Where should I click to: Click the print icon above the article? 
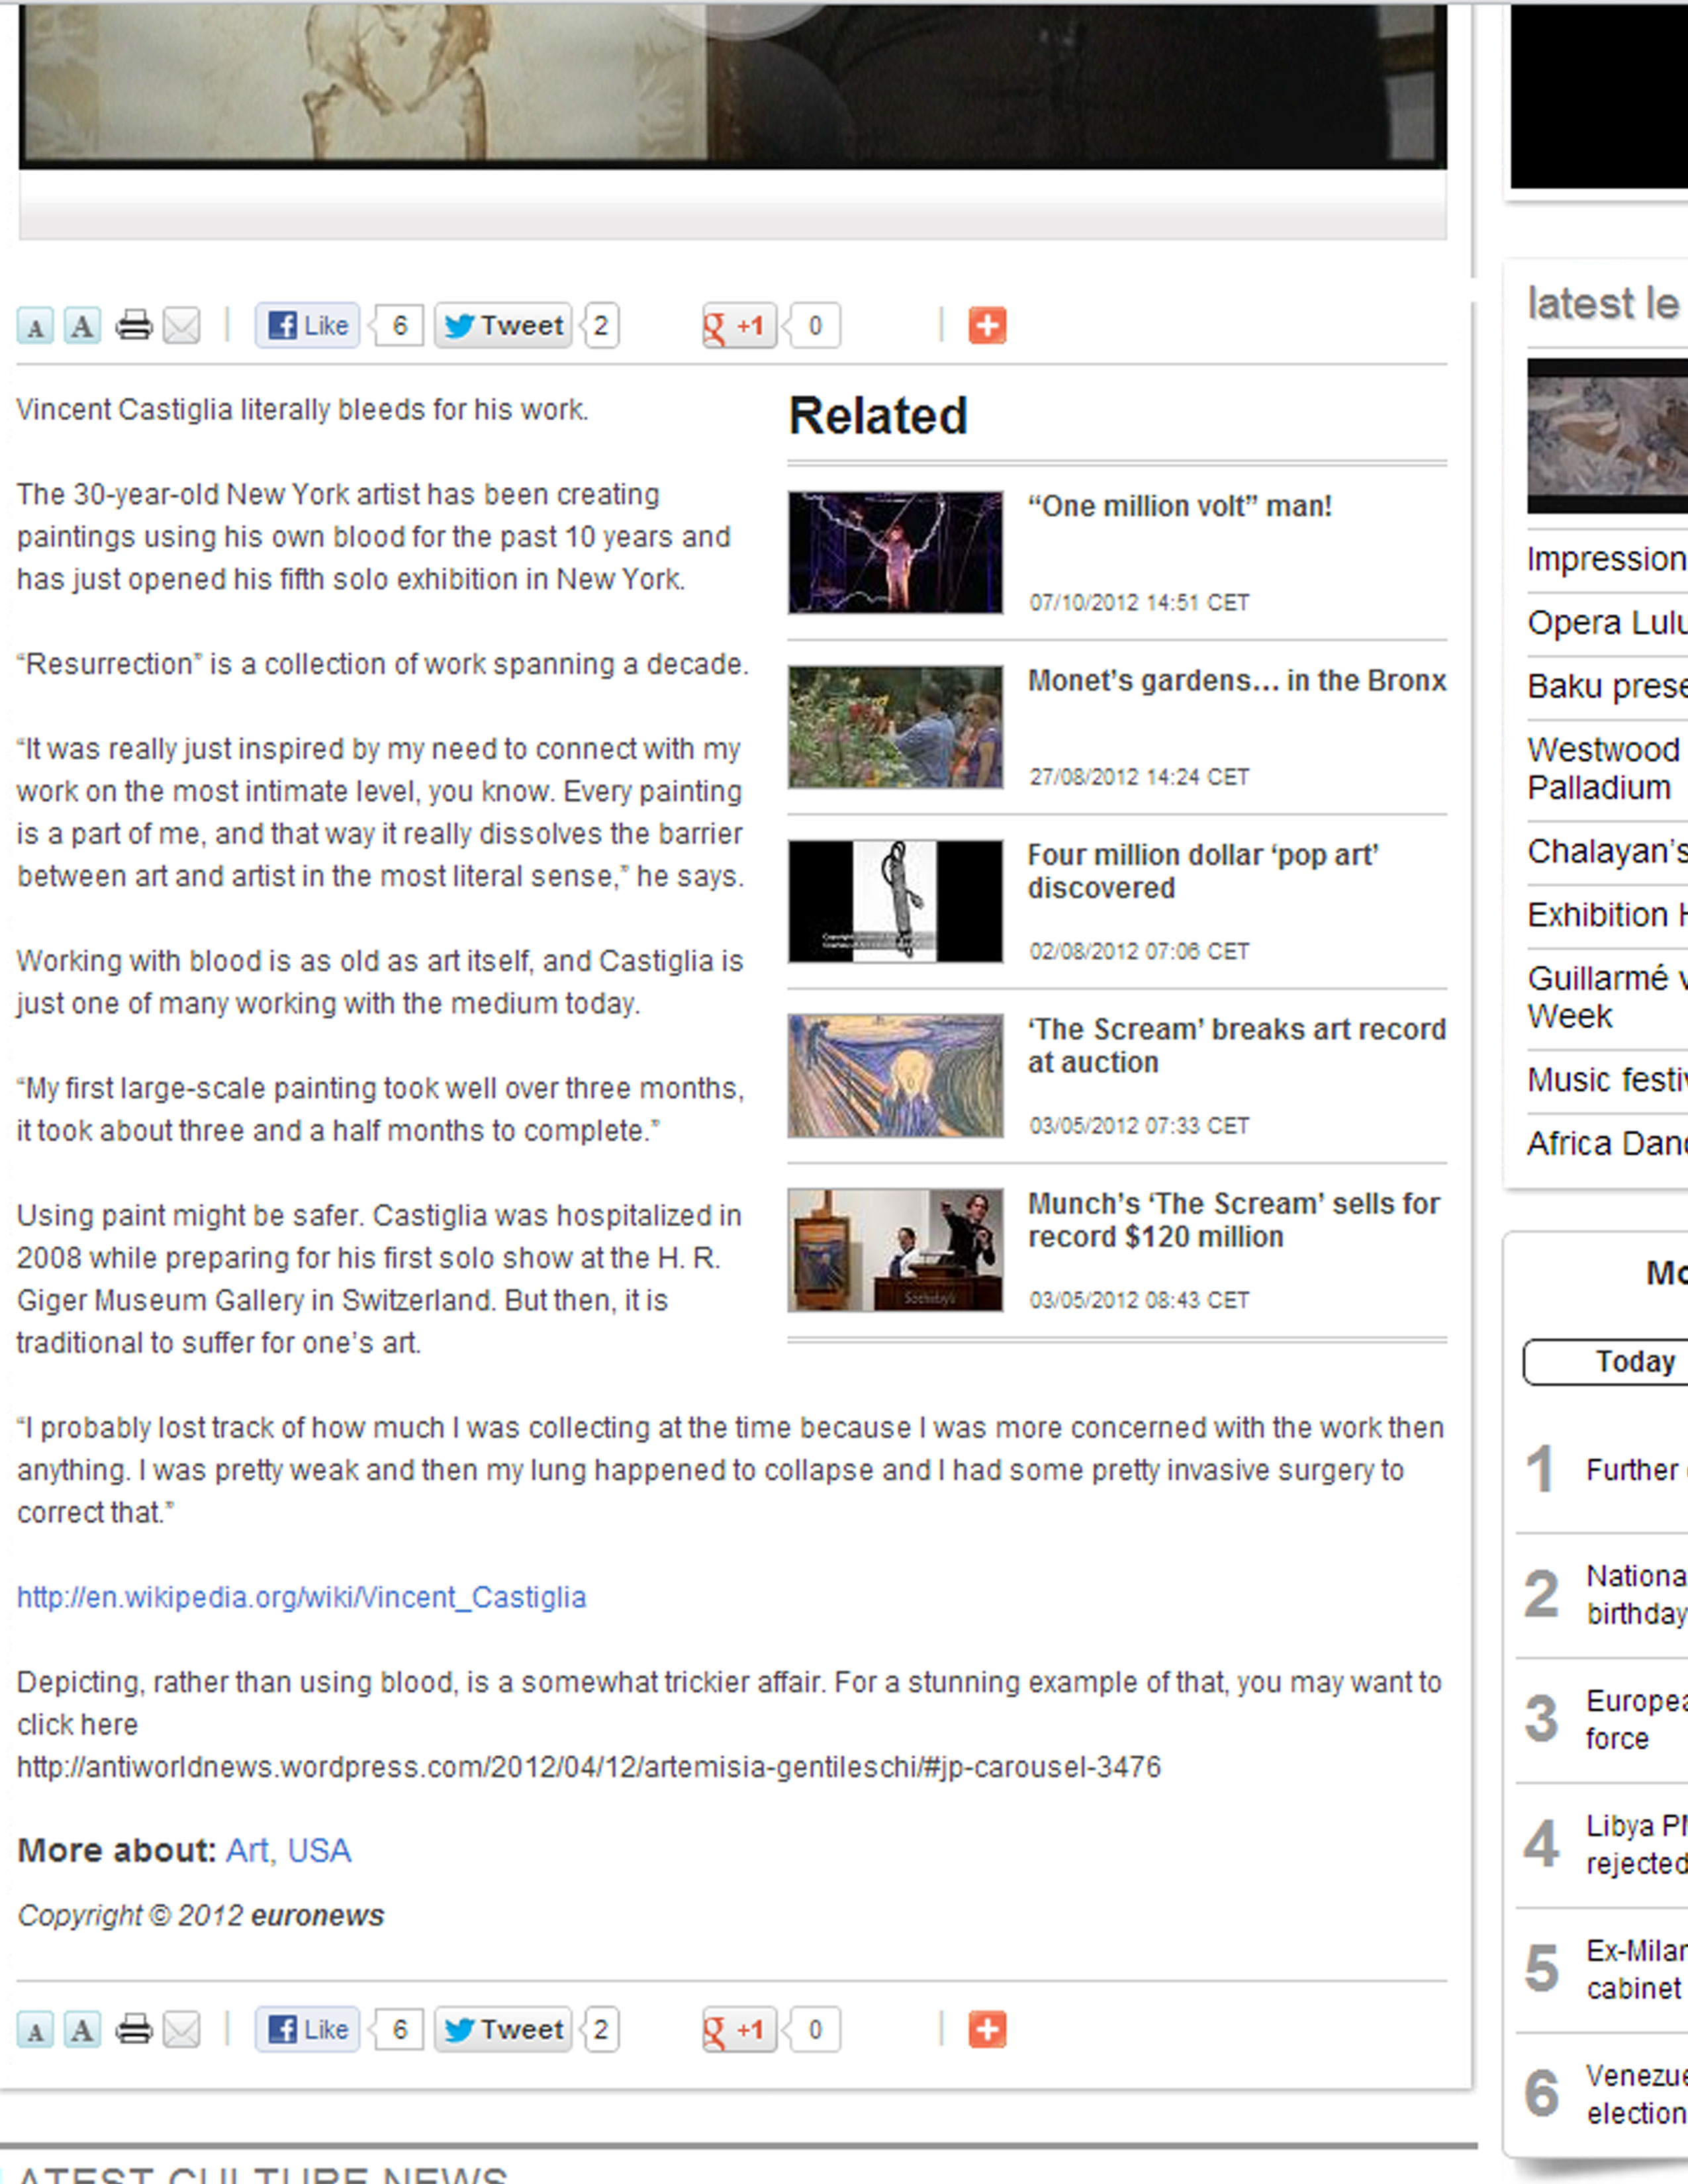(134, 326)
